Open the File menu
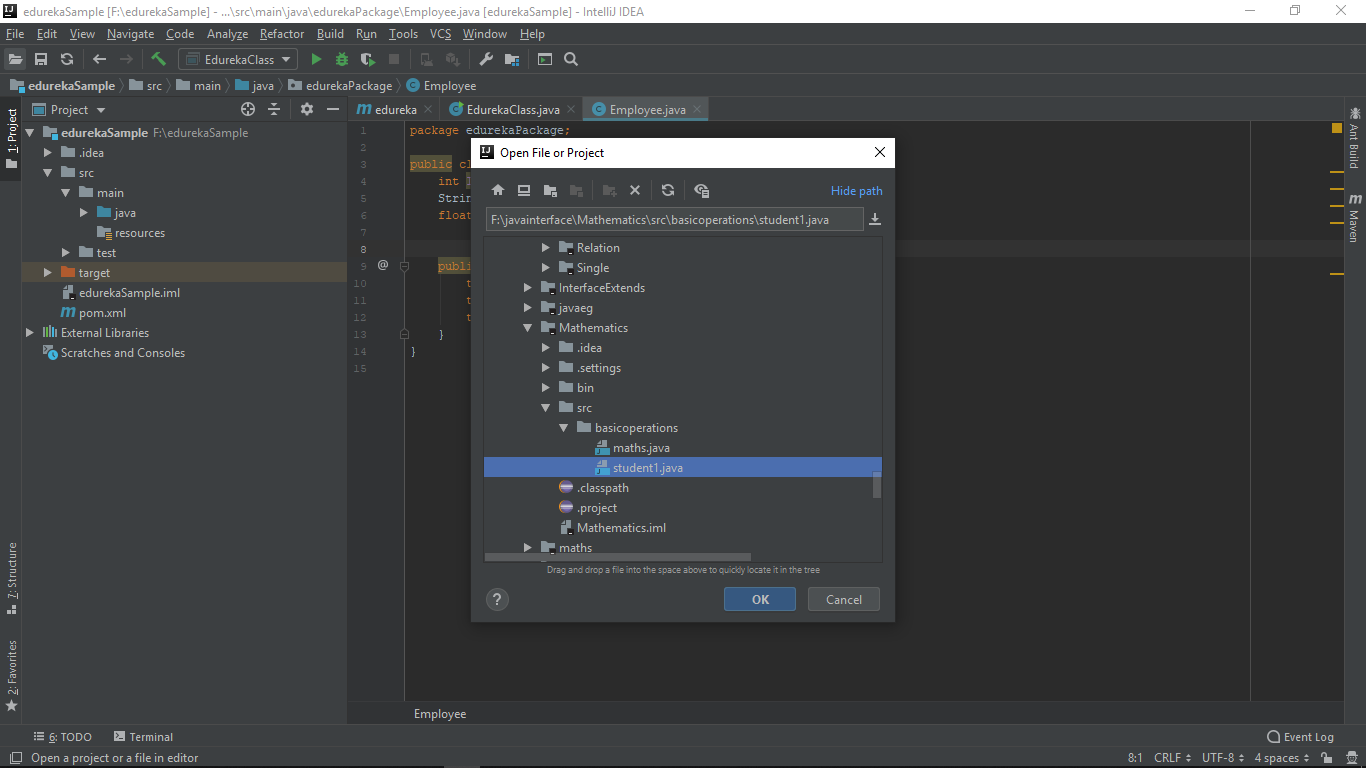Image resolution: width=1366 pixels, height=768 pixels. [x=15, y=34]
